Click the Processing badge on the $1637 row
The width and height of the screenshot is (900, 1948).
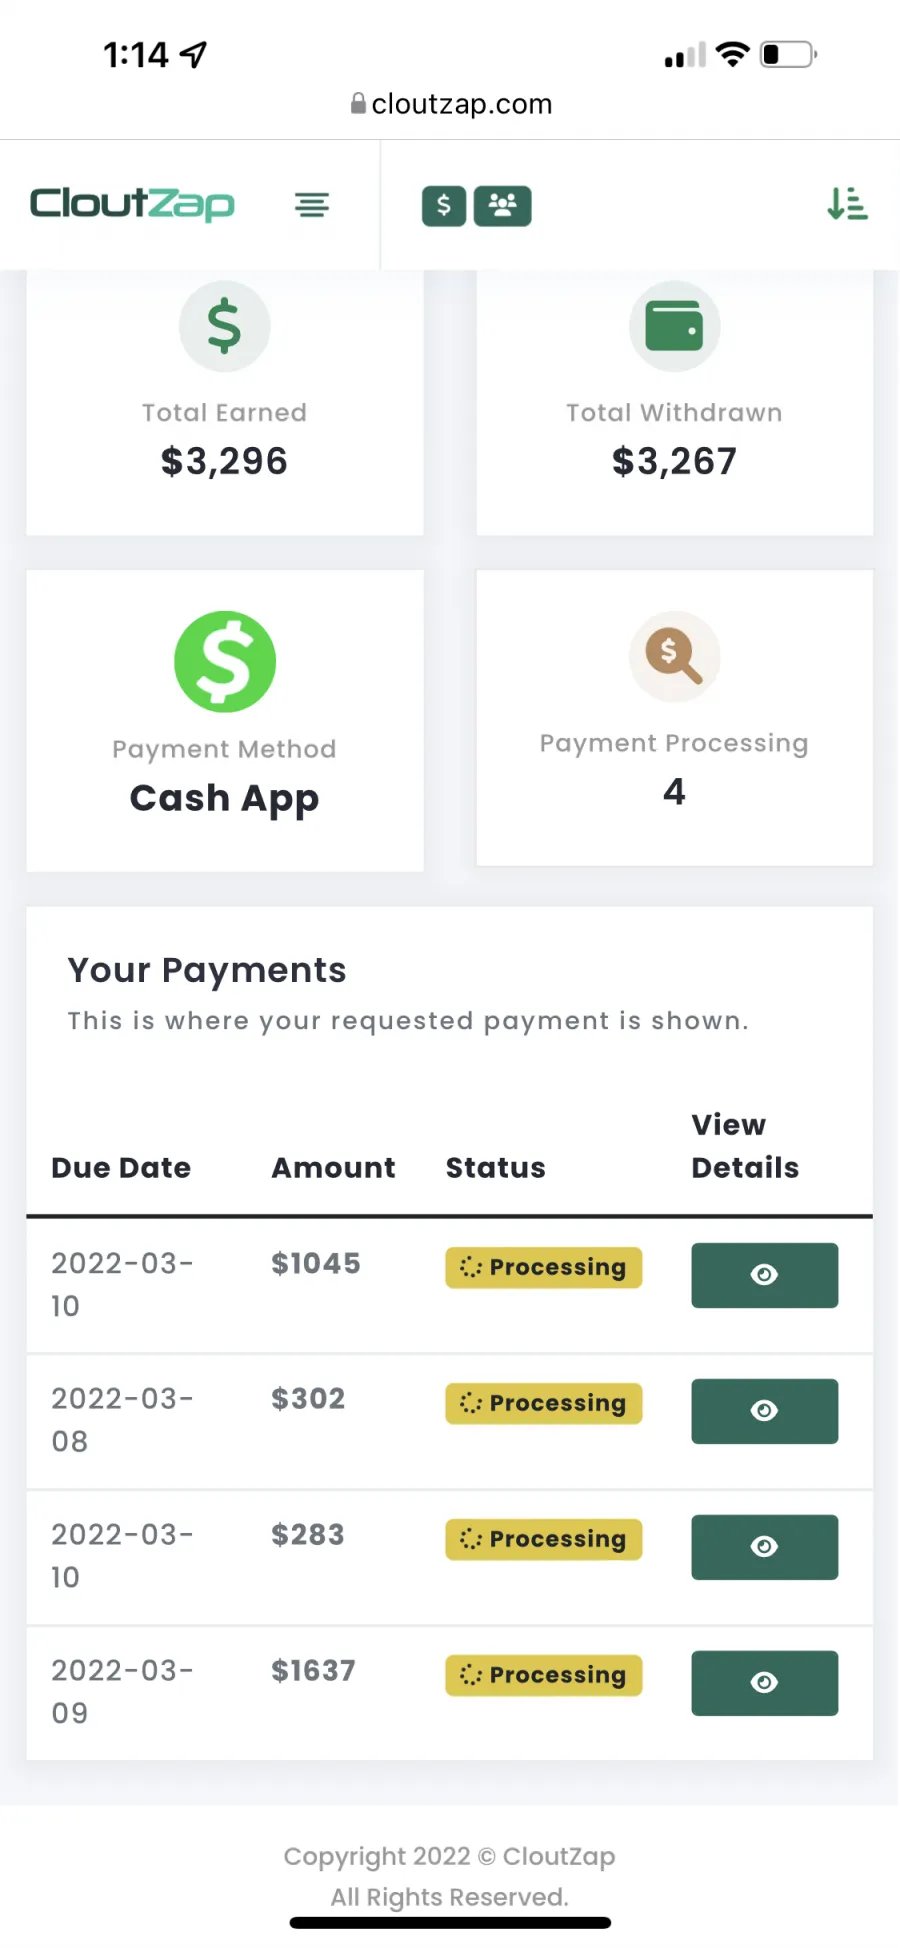pos(544,1675)
